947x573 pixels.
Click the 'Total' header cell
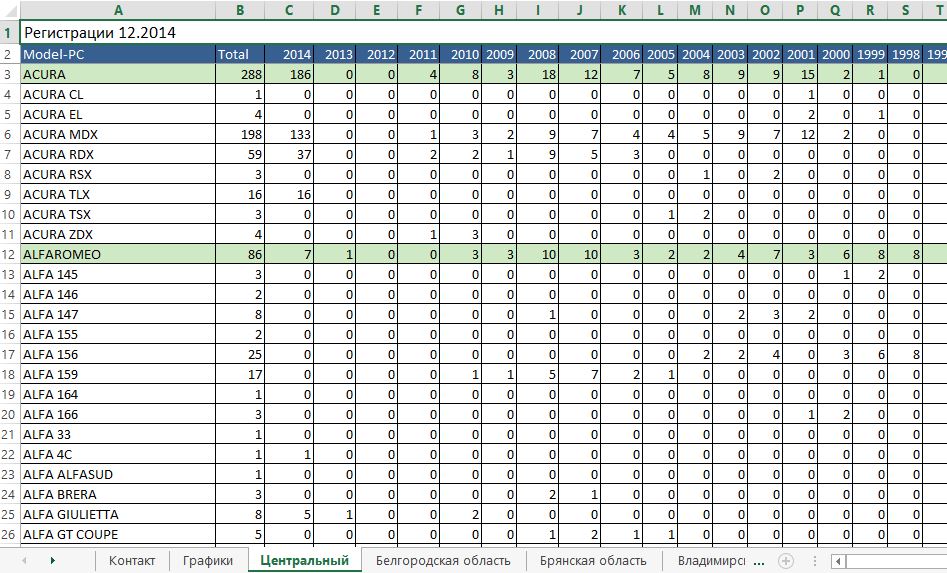pos(240,54)
